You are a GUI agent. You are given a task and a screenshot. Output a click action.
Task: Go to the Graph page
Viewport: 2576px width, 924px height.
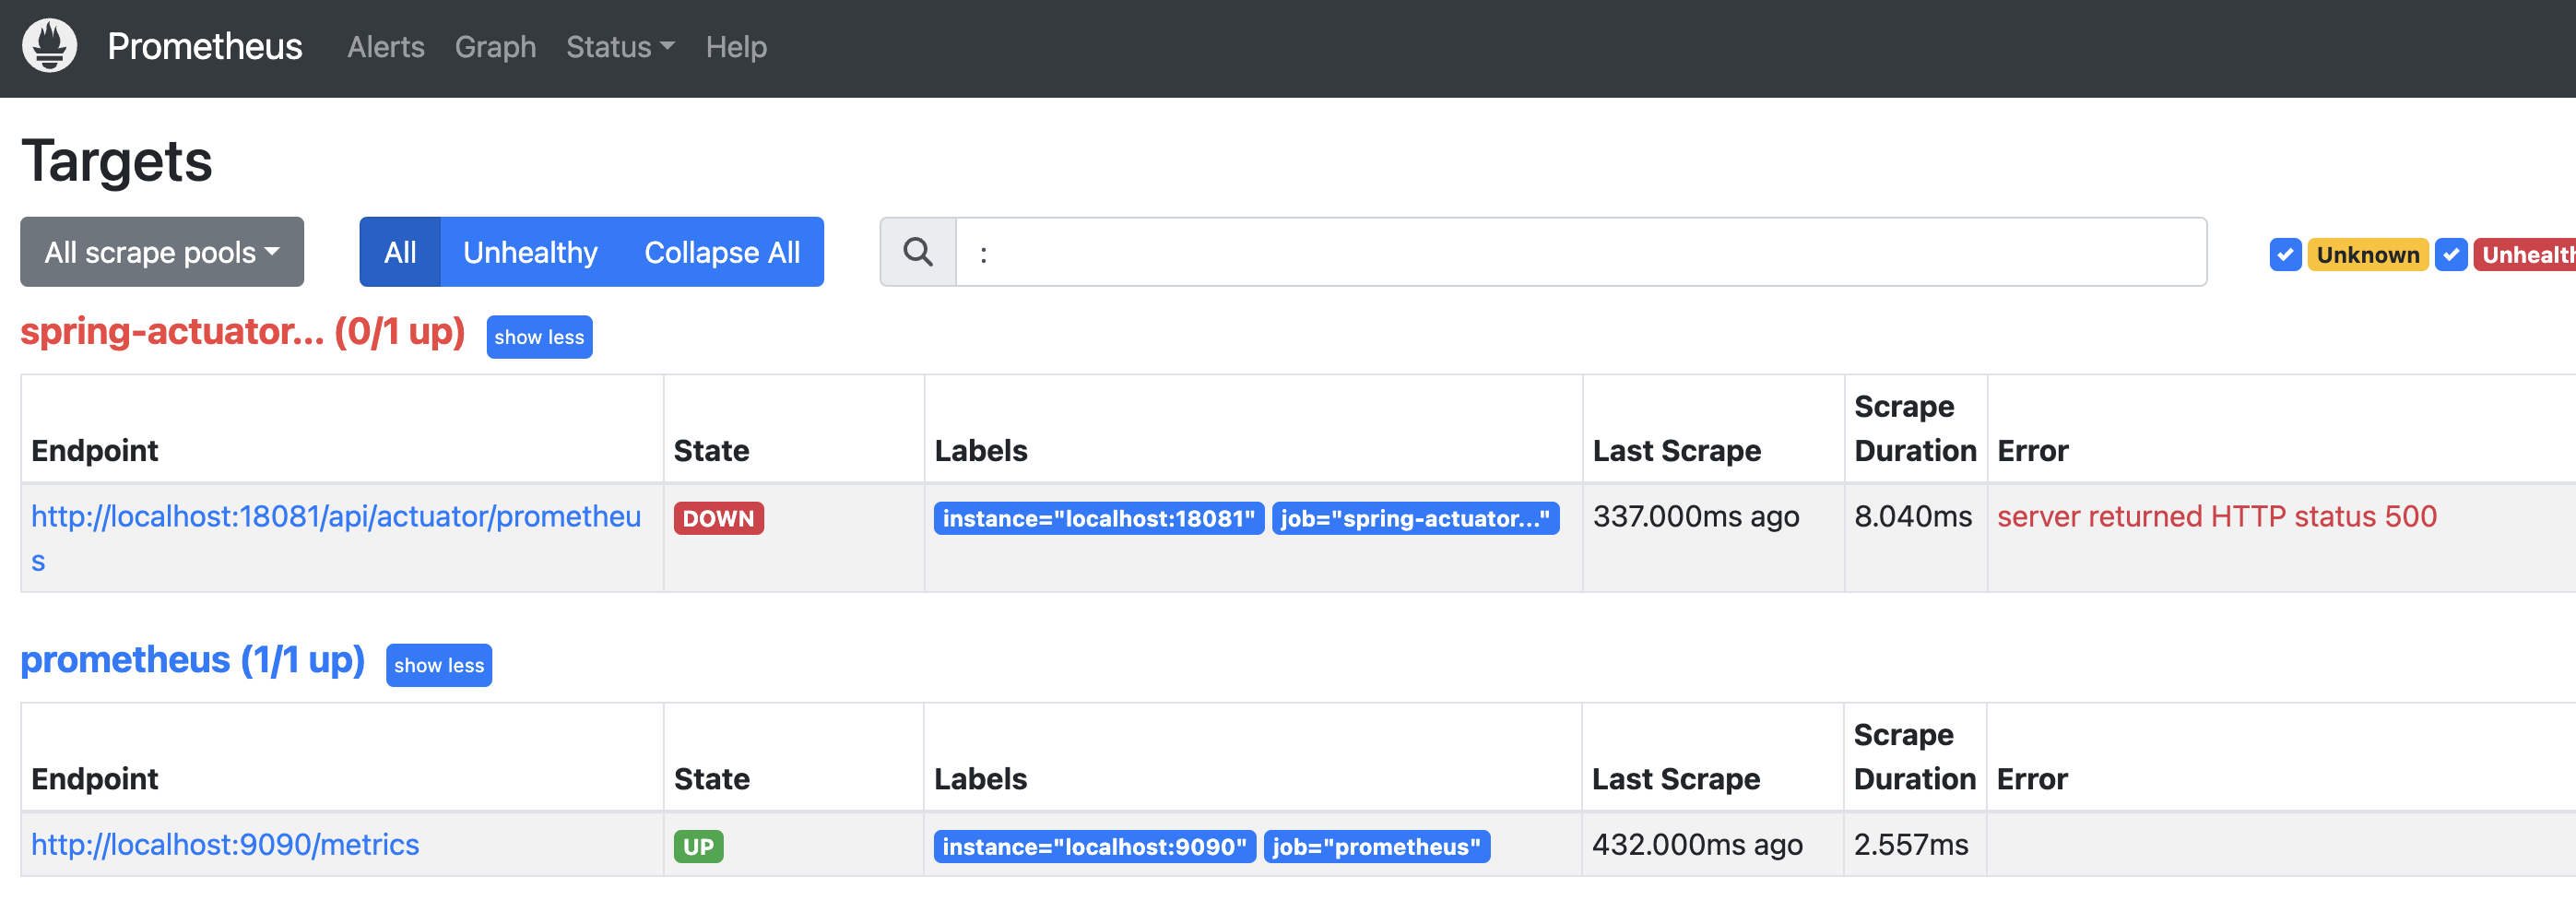(495, 47)
